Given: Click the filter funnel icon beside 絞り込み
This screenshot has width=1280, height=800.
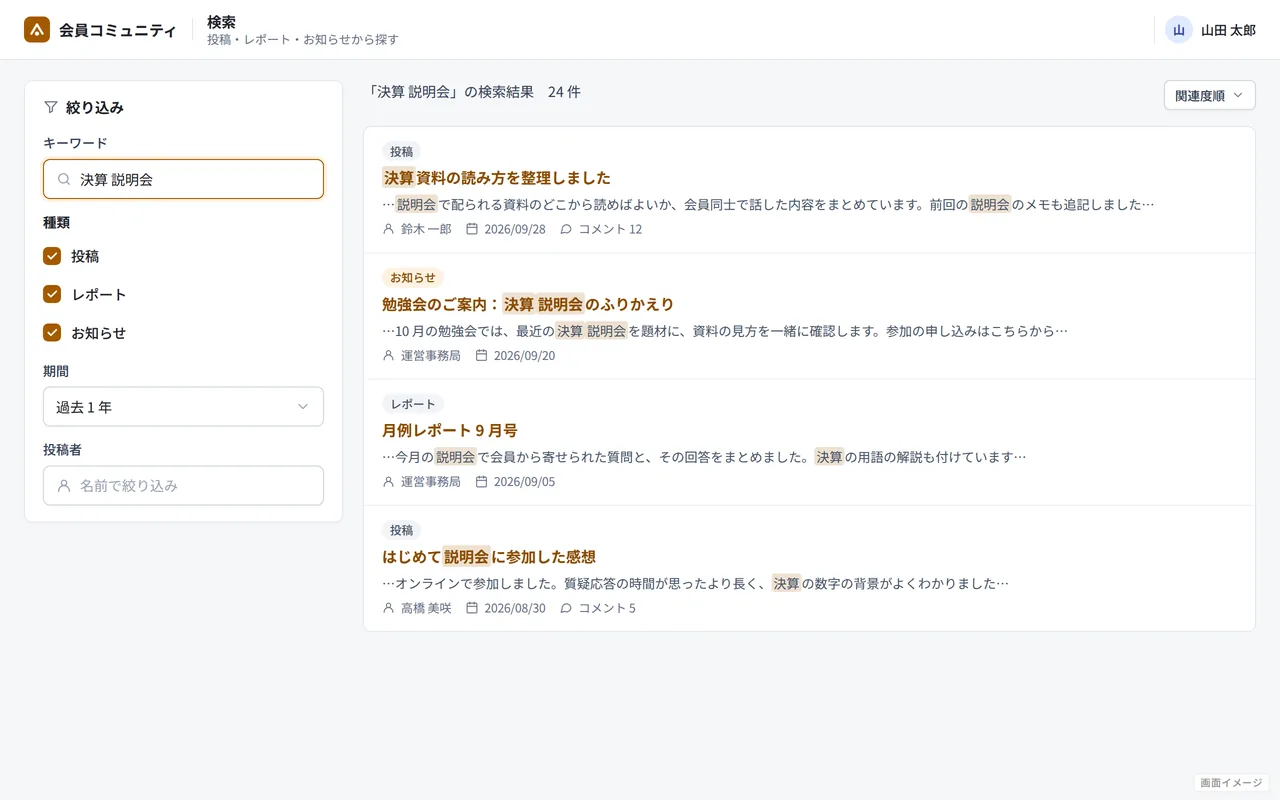Looking at the screenshot, I should tap(51, 107).
